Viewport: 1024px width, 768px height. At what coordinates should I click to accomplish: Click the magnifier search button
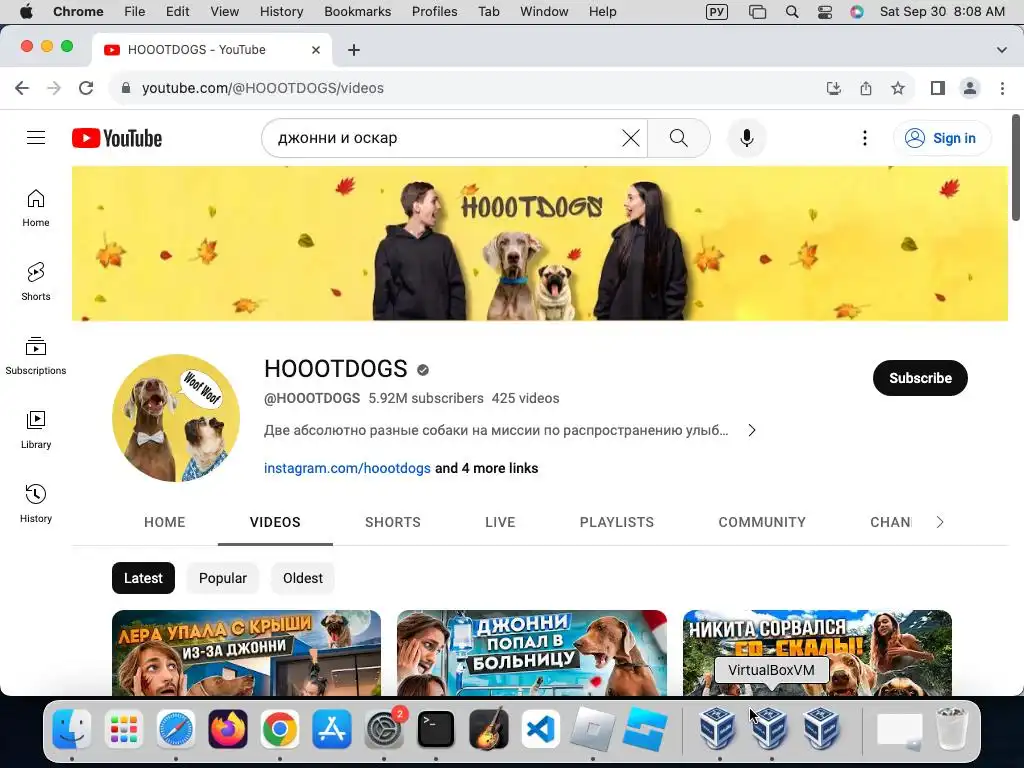679,138
